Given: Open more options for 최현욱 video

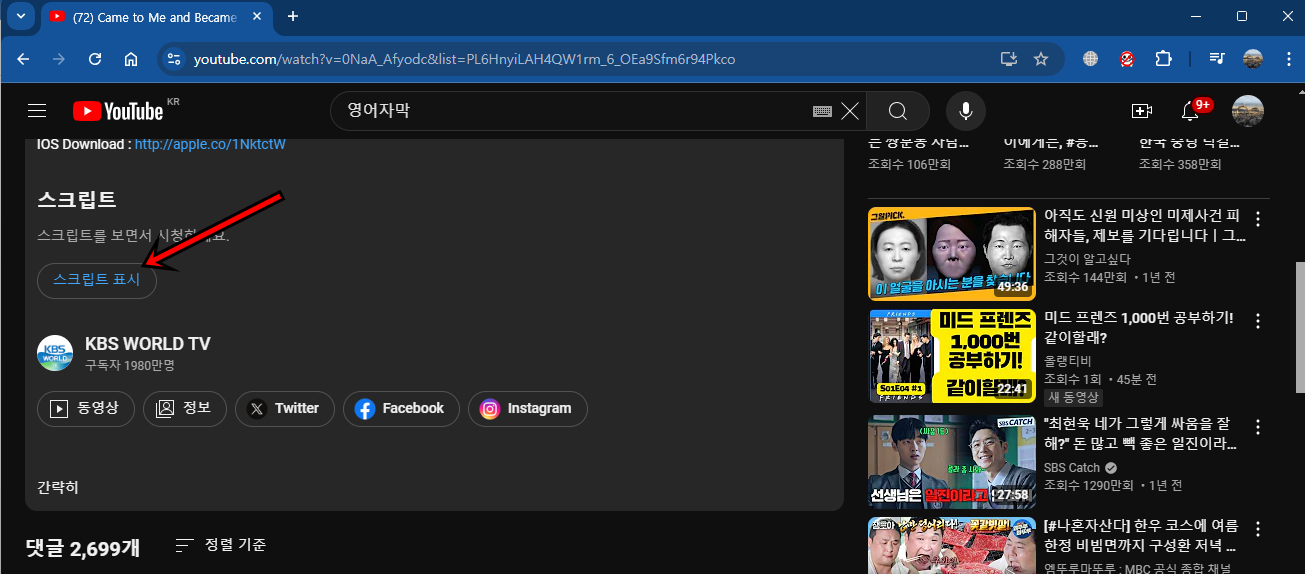Looking at the screenshot, I should tap(1258, 426).
